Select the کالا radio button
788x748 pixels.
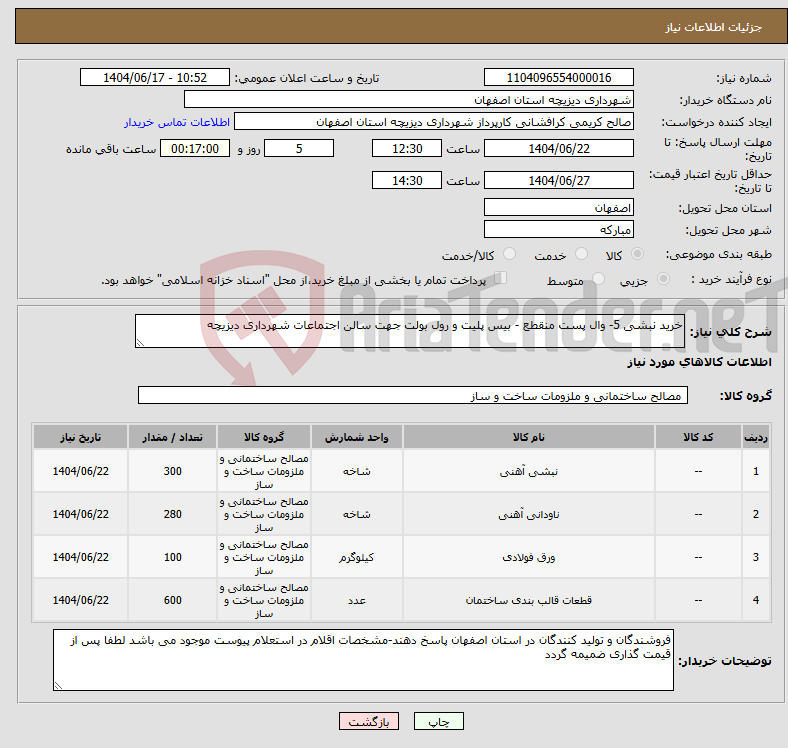tap(637, 254)
